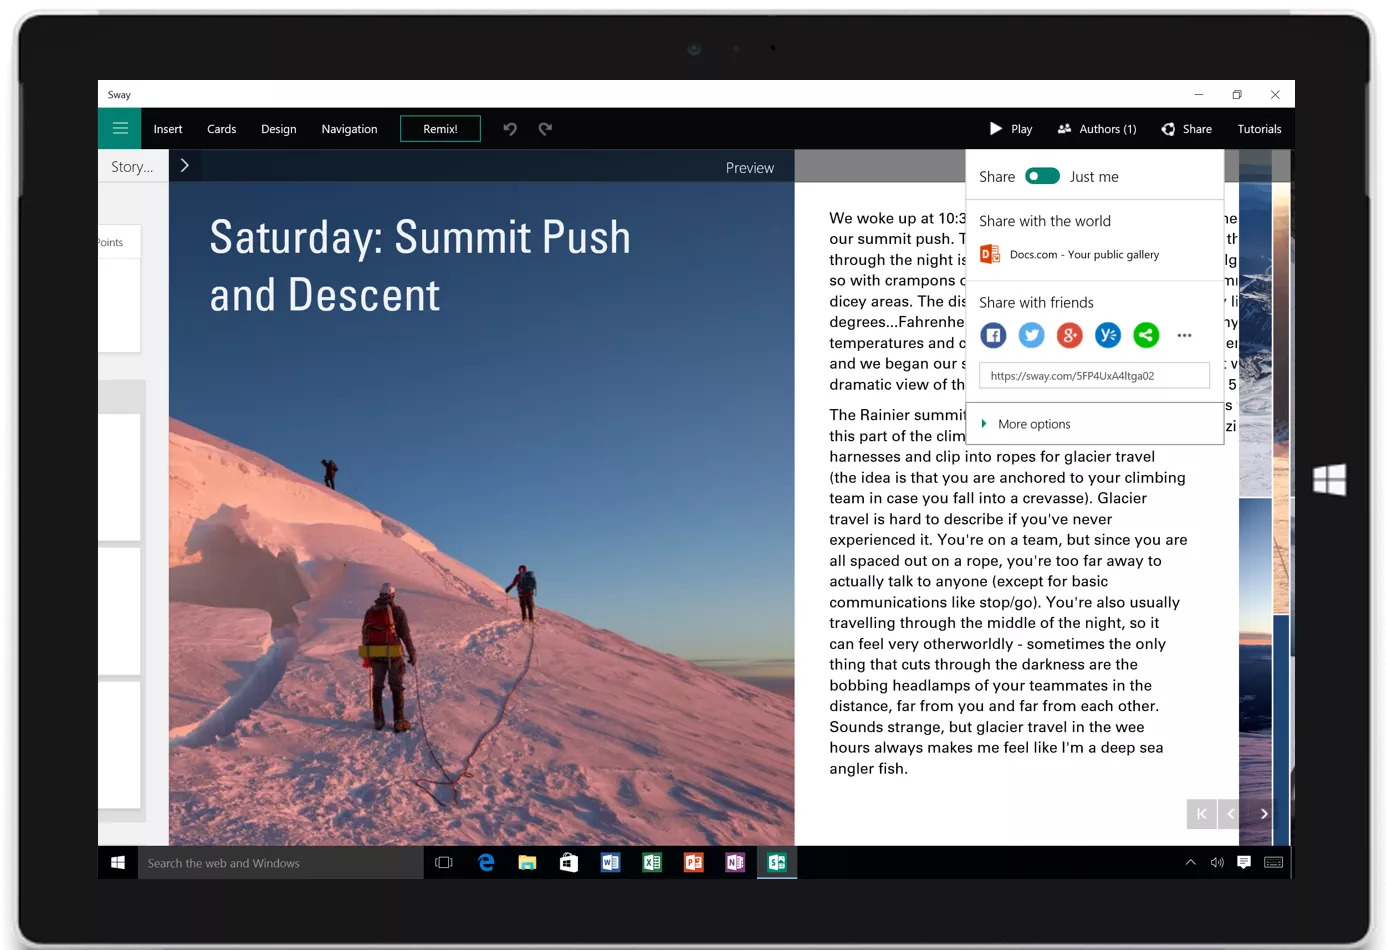
Task: Share the Sway on Twitter
Action: coord(1031,335)
